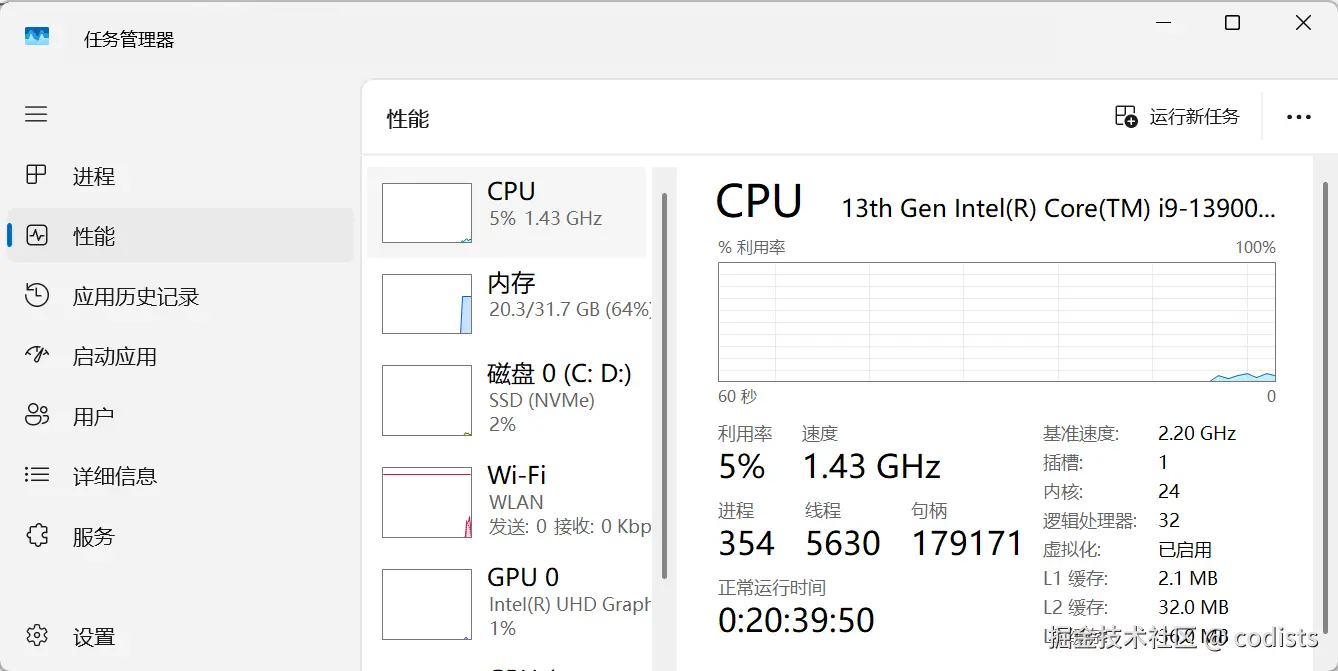Screen dimensions: 1338x671
Task: Click the Details list icon
Action: point(37,476)
